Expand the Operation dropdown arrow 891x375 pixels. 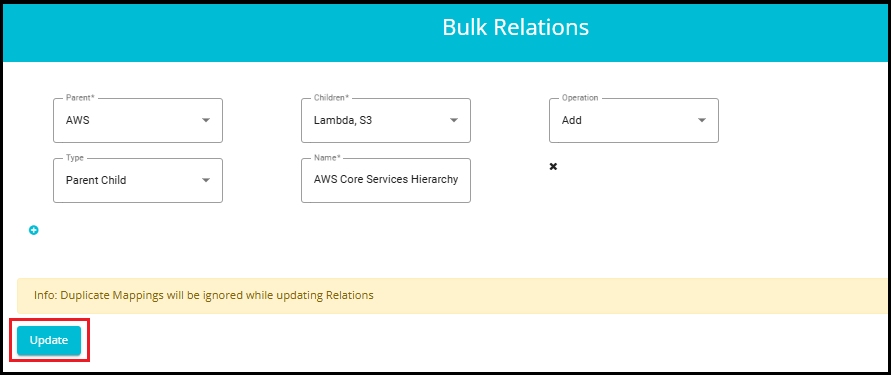click(x=702, y=120)
